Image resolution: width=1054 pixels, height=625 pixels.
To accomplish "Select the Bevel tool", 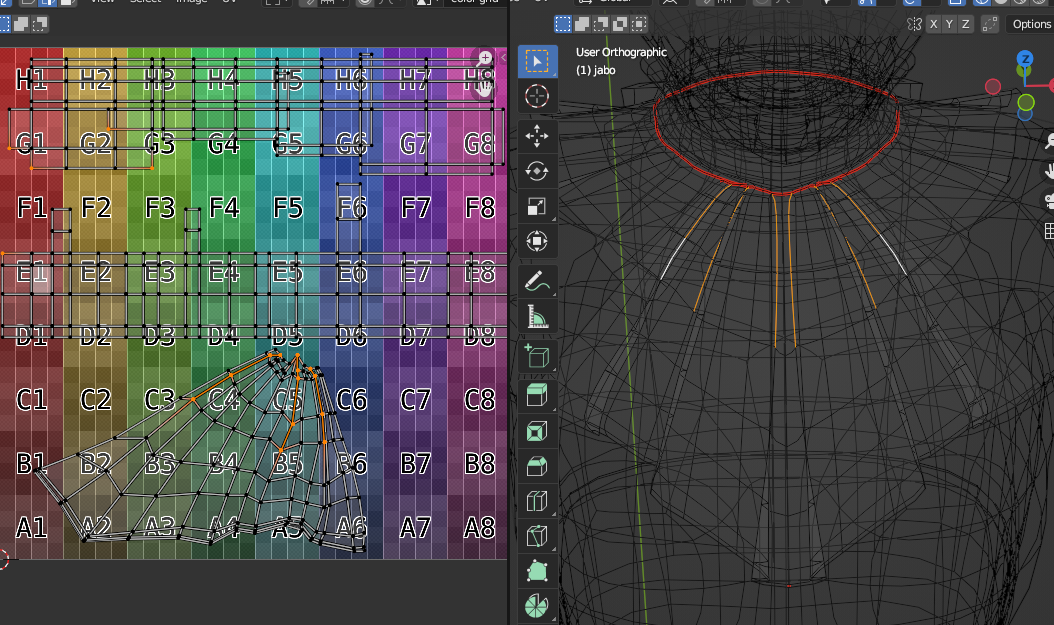I will click(x=537, y=466).
